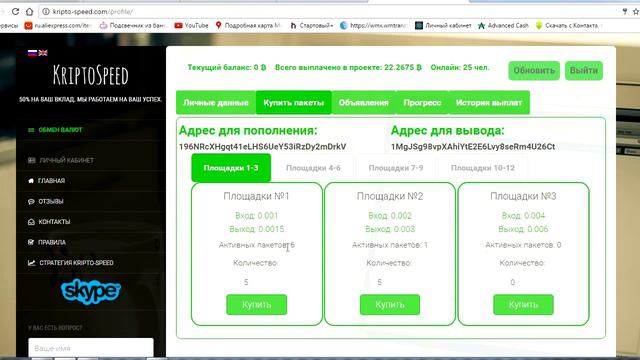The image size is (640, 360).
Task: Click Купить under Площадки №2
Action: point(390,304)
